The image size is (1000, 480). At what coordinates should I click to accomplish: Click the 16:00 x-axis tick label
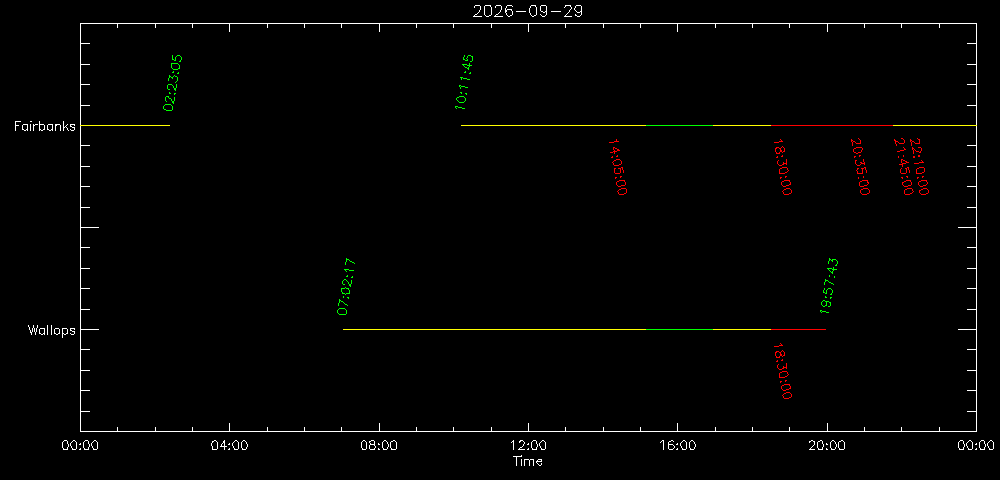pos(677,445)
